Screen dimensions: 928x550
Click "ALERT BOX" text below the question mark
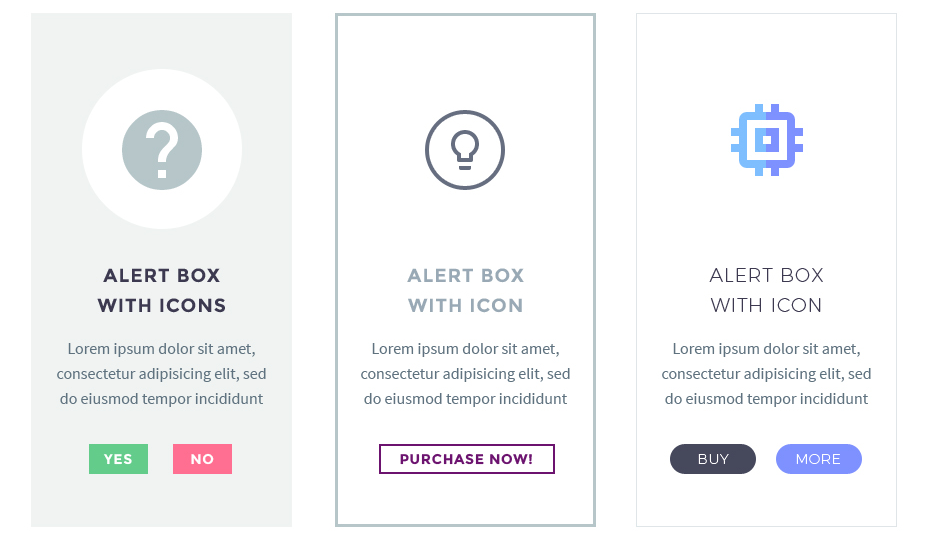pyautogui.click(x=162, y=275)
